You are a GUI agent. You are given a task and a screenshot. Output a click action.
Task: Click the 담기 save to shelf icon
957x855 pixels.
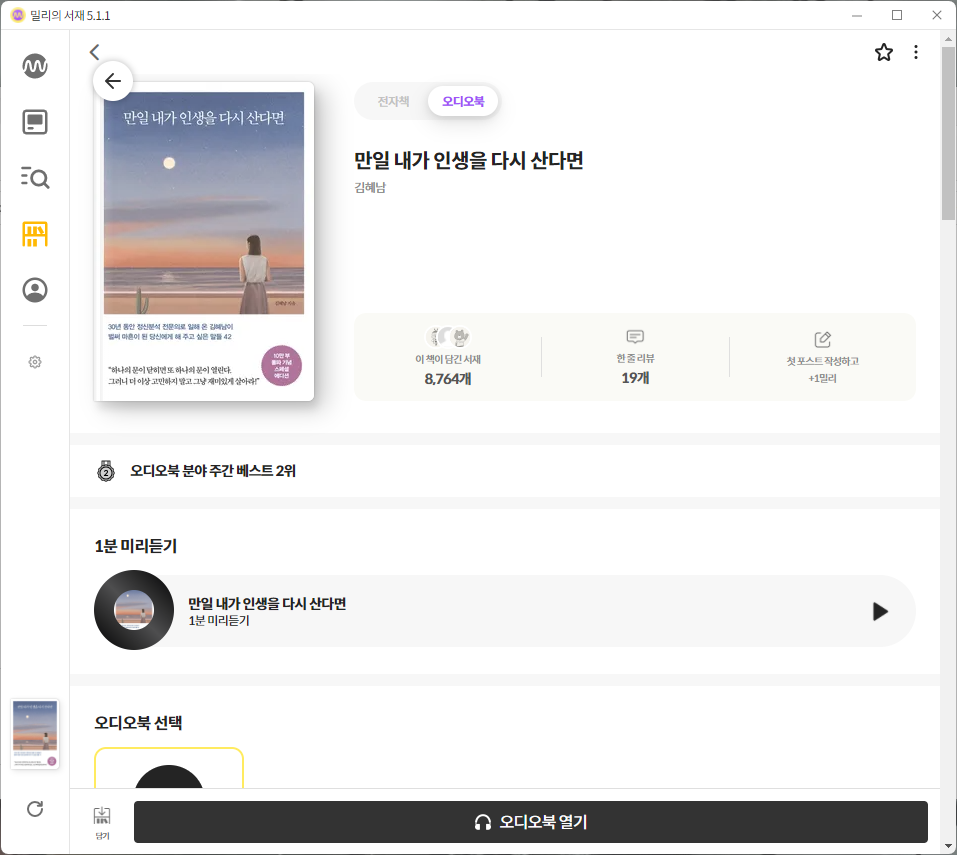pos(102,822)
